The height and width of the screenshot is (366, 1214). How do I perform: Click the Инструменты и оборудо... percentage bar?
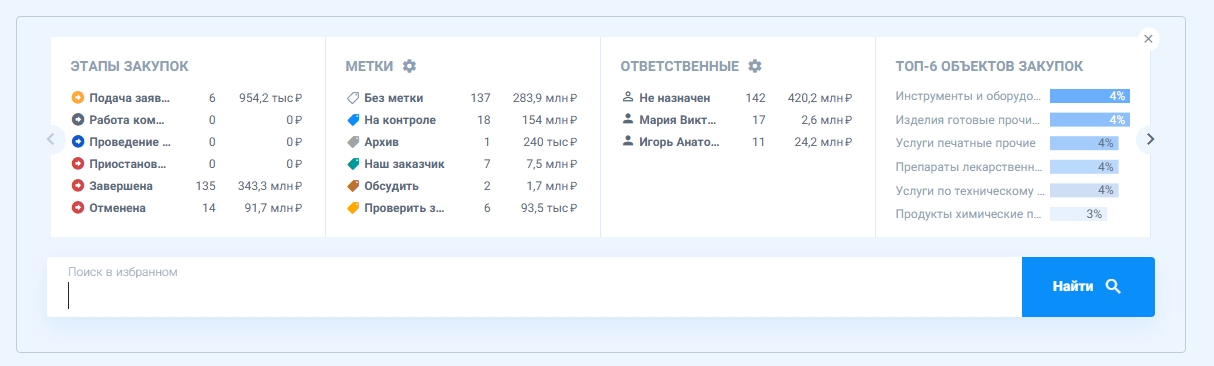point(1090,96)
